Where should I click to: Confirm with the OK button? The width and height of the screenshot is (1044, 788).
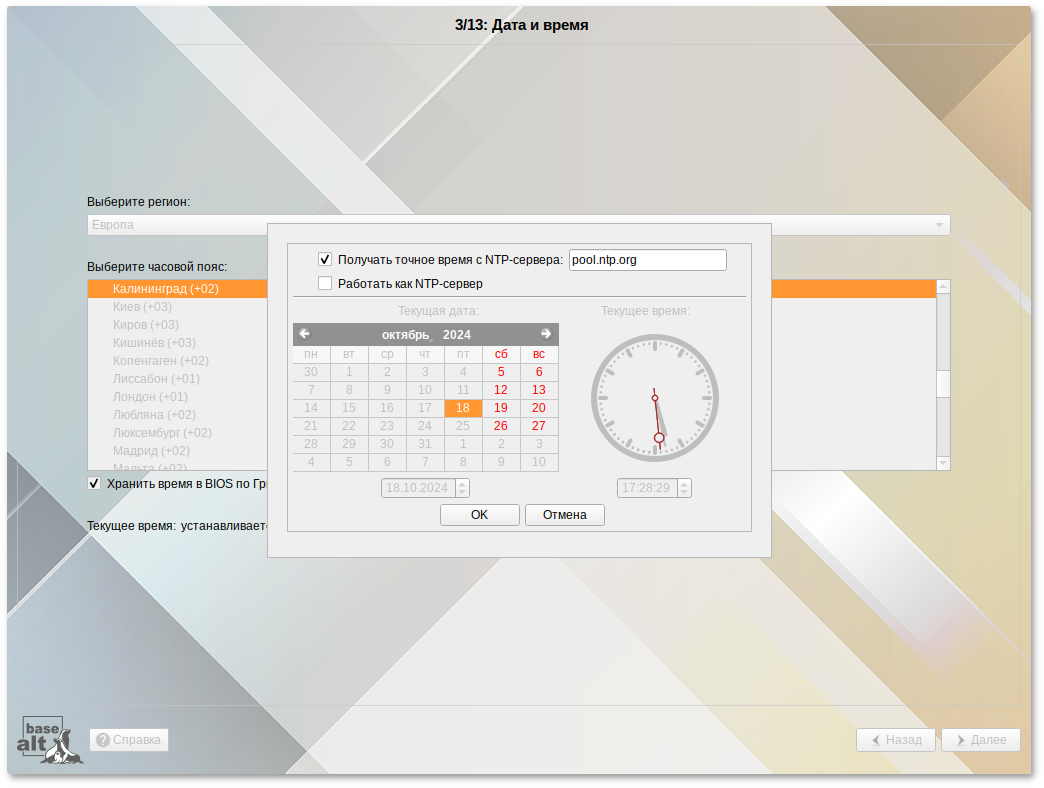(x=479, y=515)
